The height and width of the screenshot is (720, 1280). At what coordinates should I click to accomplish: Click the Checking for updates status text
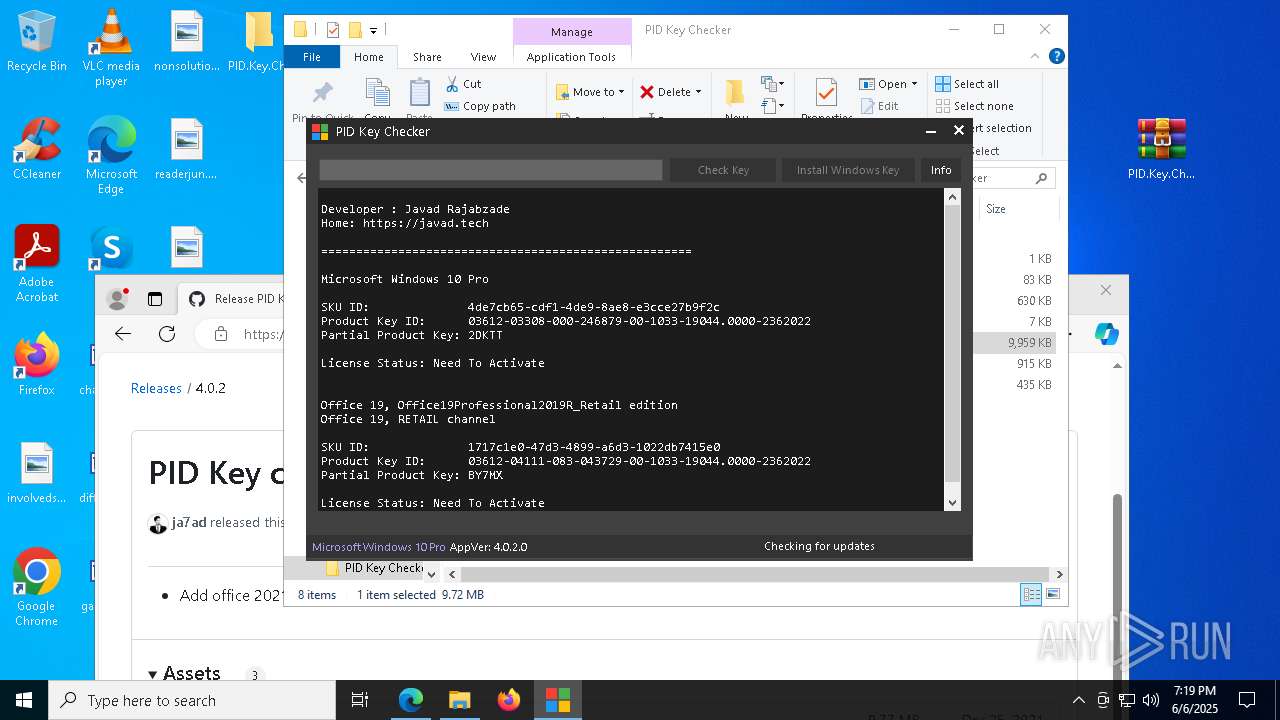click(819, 546)
